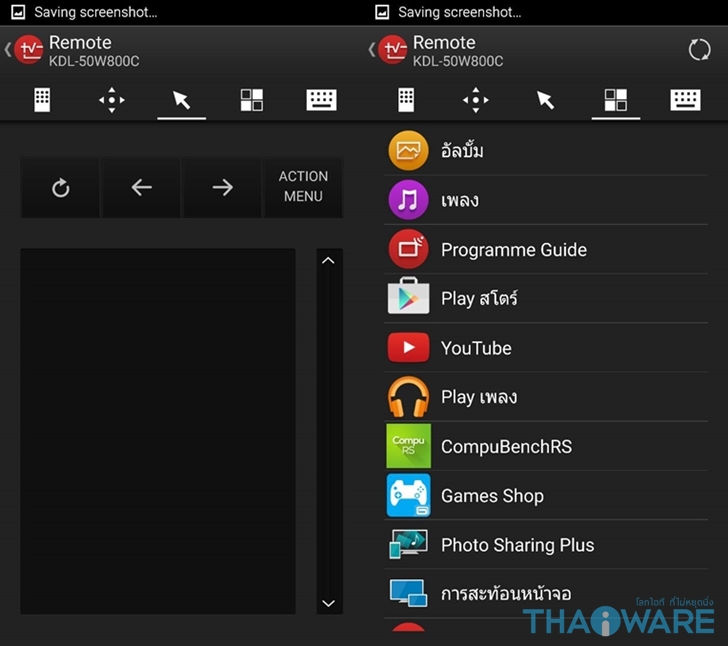Open the Photo Sharing Plus icon

(x=409, y=544)
